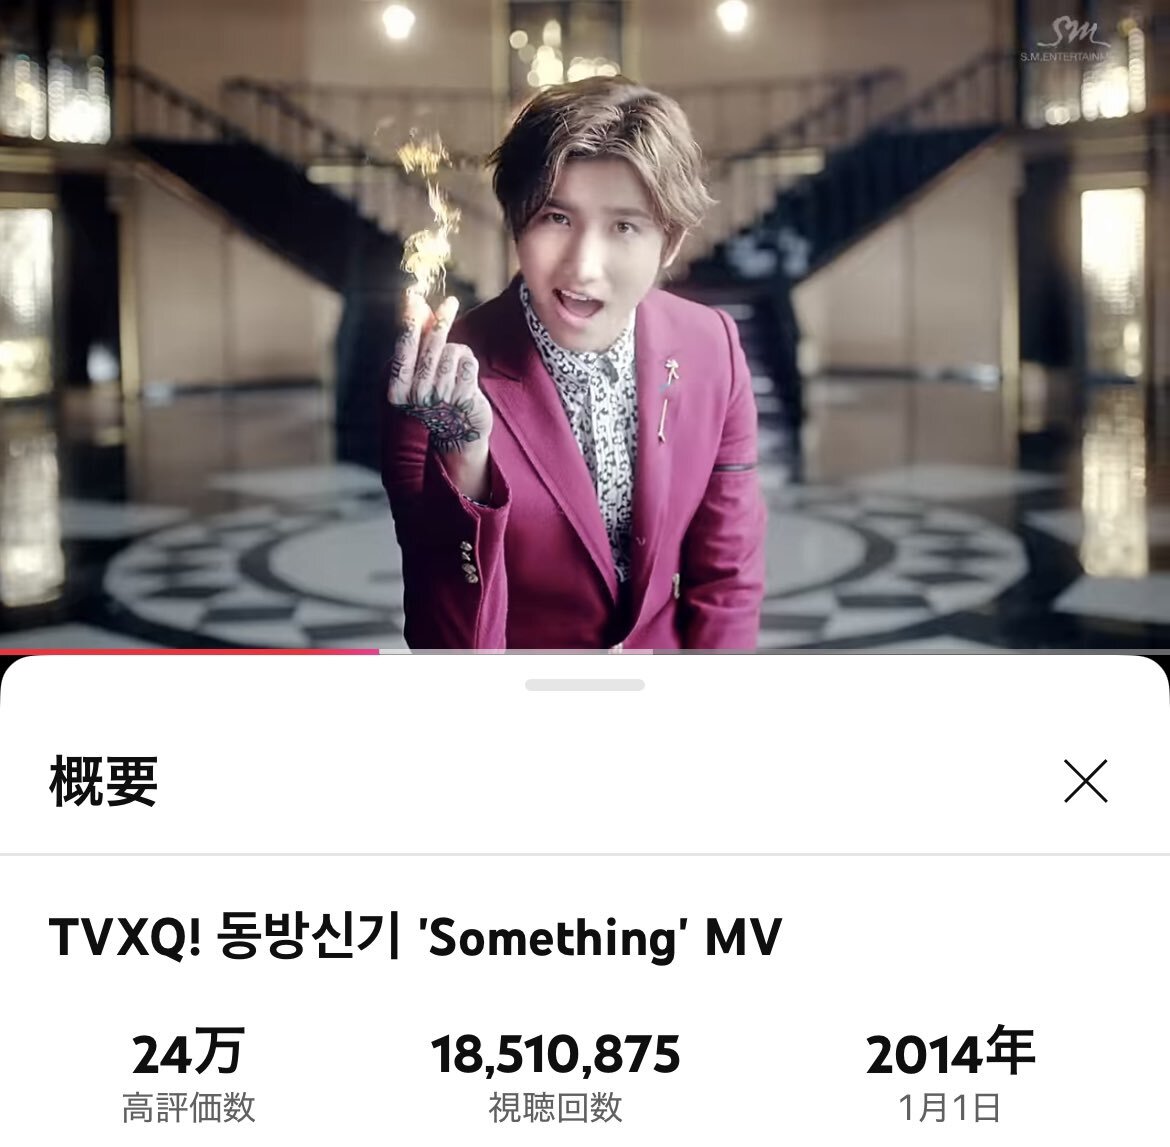1170x1147 pixels.
Task: Click the 概要 header text
Action: pos(104,781)
